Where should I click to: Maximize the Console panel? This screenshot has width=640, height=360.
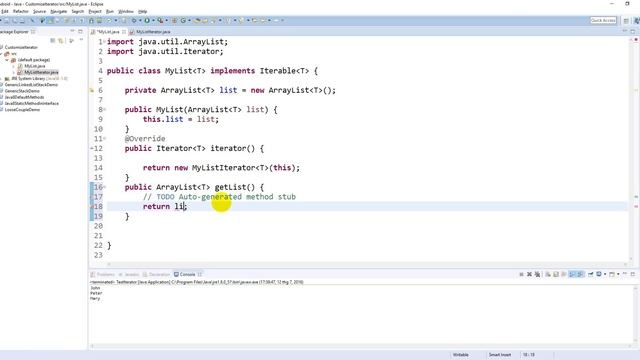pos(633,274)
